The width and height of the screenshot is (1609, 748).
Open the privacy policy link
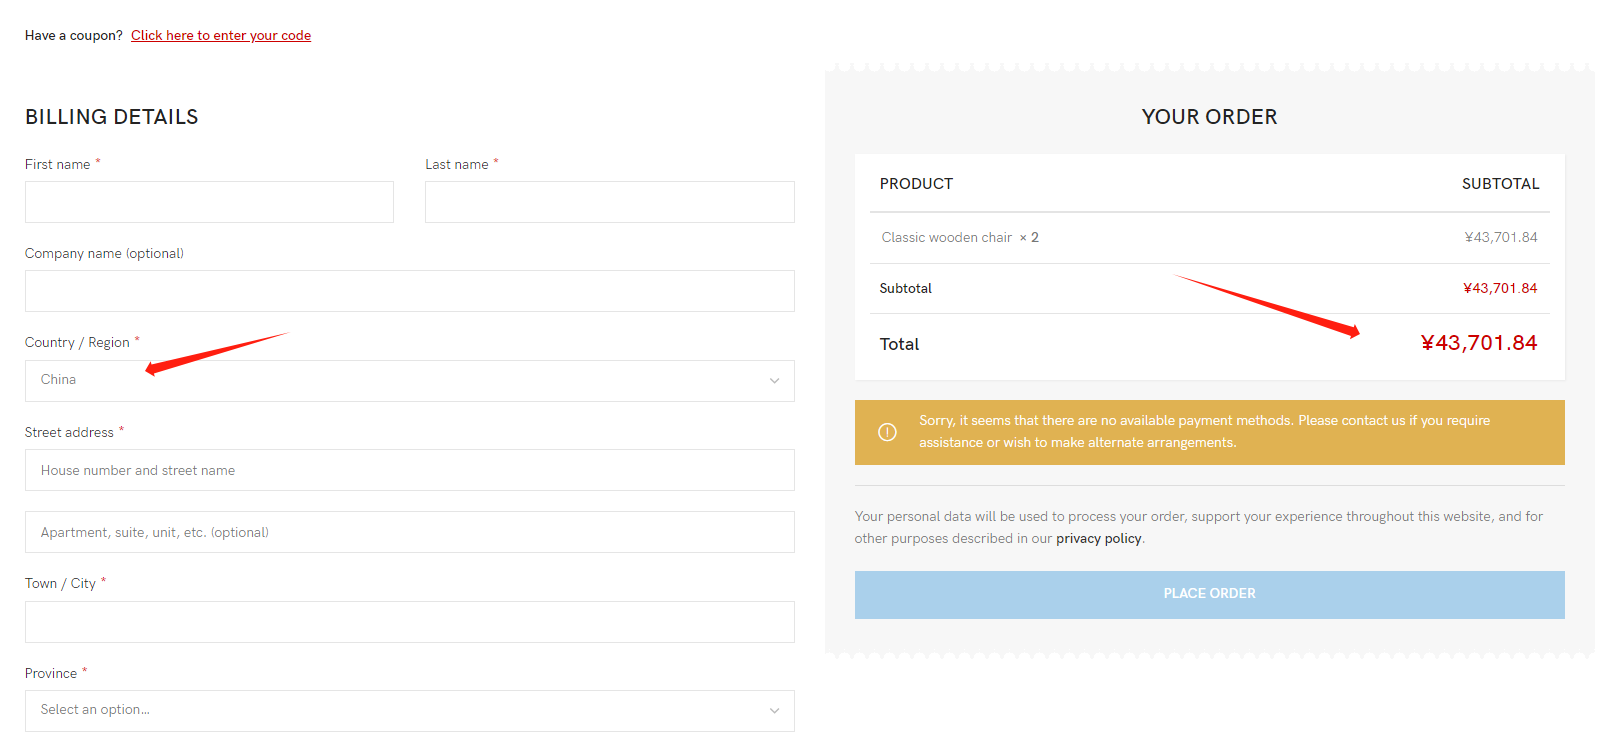click(1098, 538)
